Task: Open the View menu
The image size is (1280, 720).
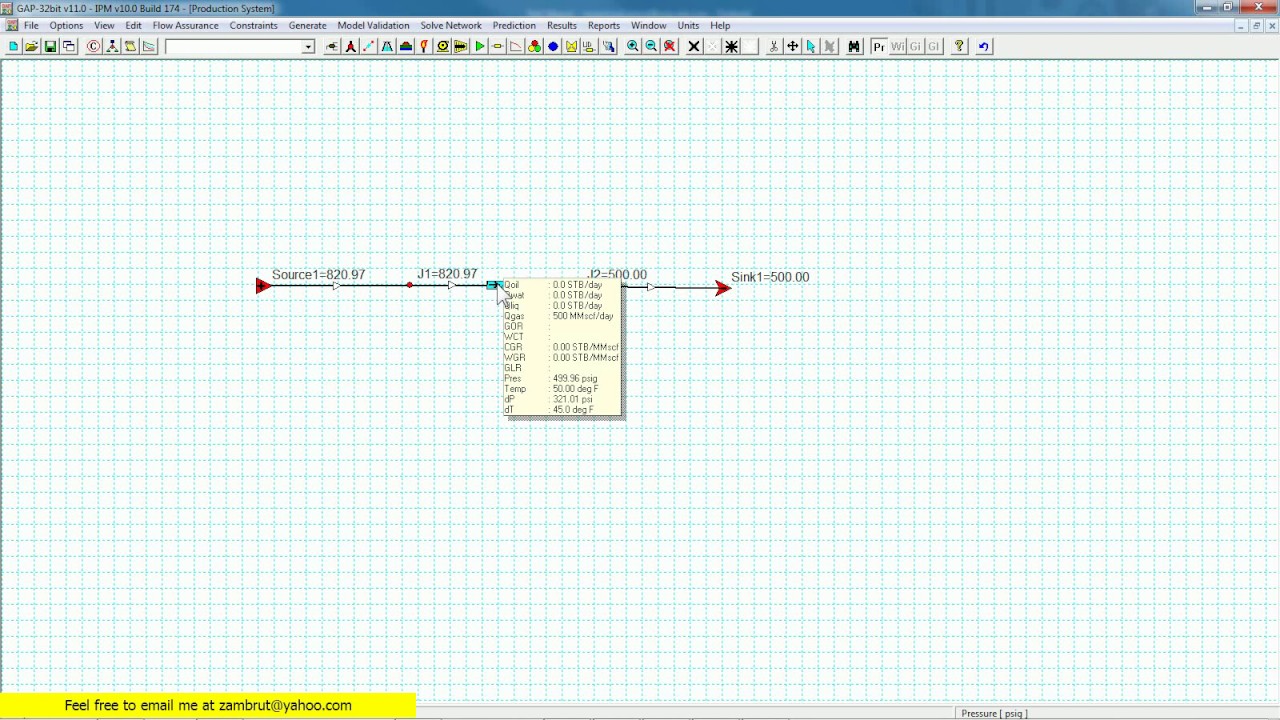Action: (104, 25)
